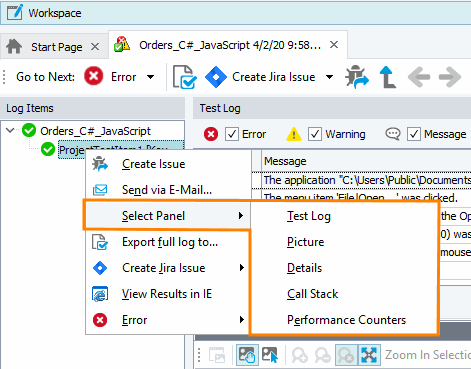Choose Export full log to... menu item
471x369 pixels.
pyautogui.click(x=168, y=242)
